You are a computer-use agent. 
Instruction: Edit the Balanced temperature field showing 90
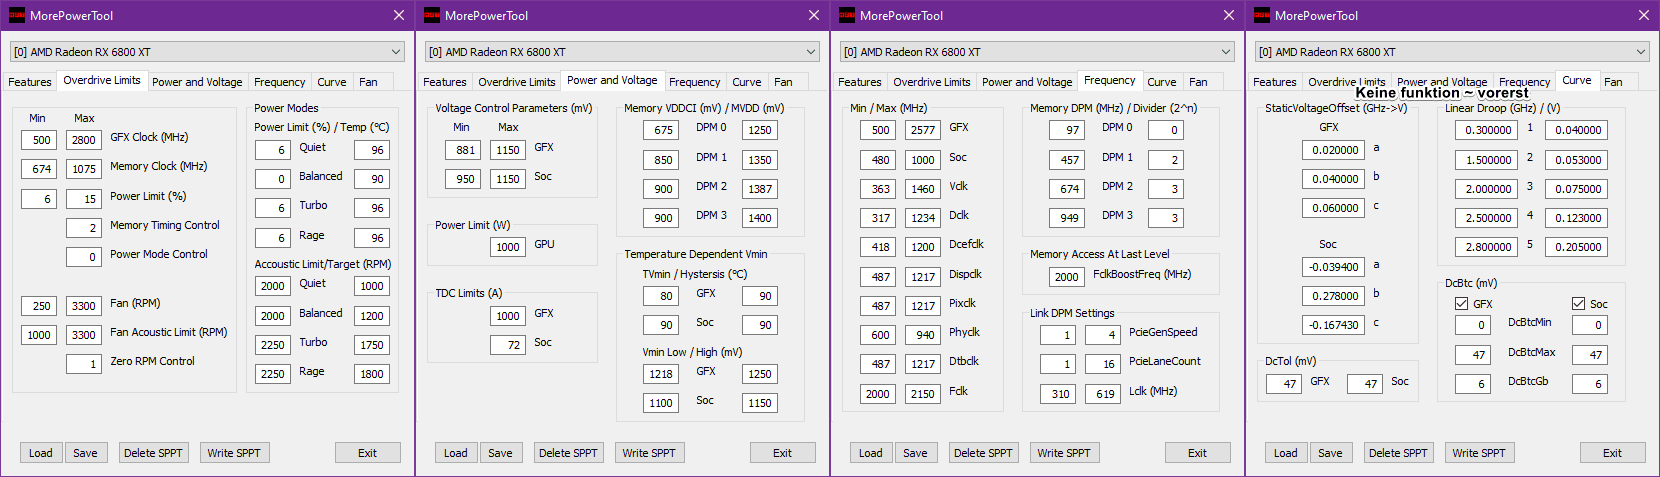click(x=371, y=179)
